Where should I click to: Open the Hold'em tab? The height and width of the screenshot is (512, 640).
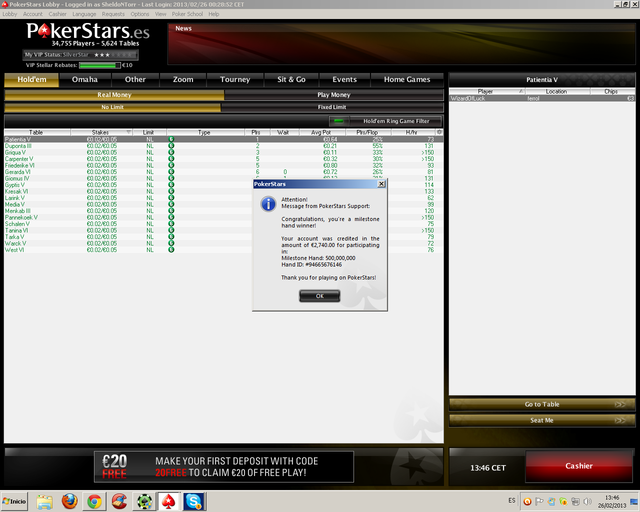click(32, 80)
